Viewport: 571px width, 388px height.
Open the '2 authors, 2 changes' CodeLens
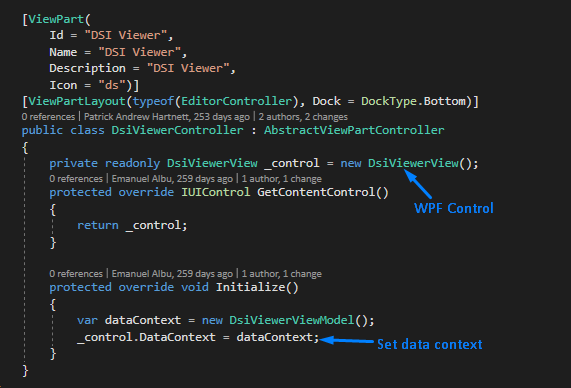(303, 117)
